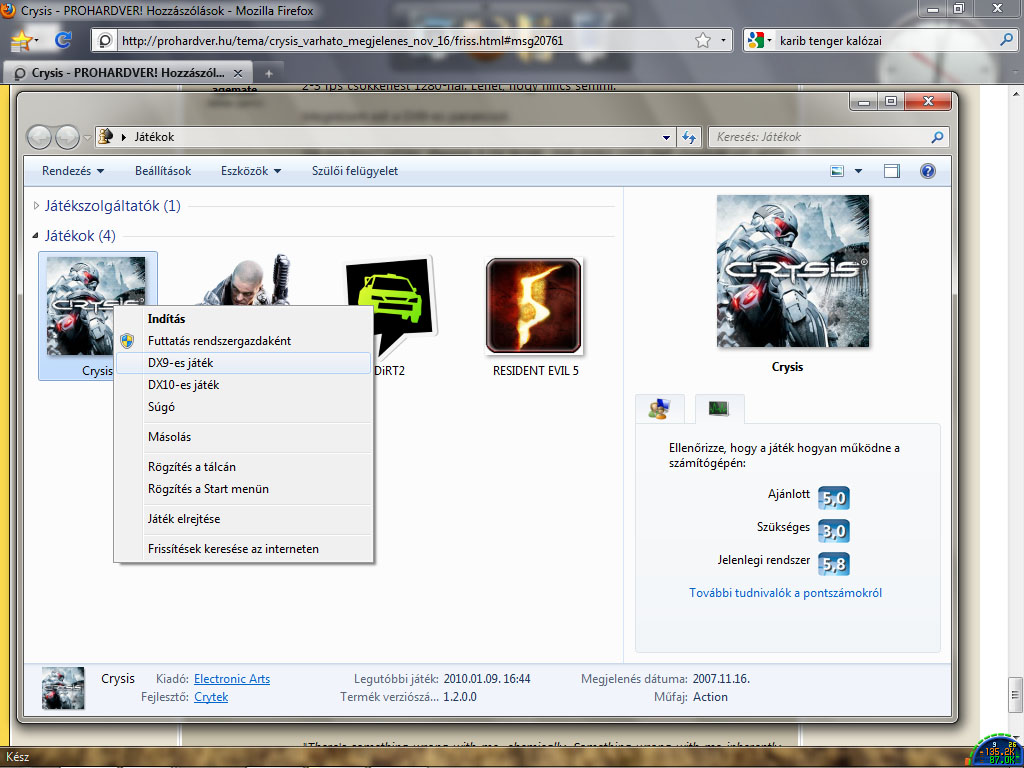Open the Electronic Arts publisher link
1024x768 pixels.
[232, 679]
